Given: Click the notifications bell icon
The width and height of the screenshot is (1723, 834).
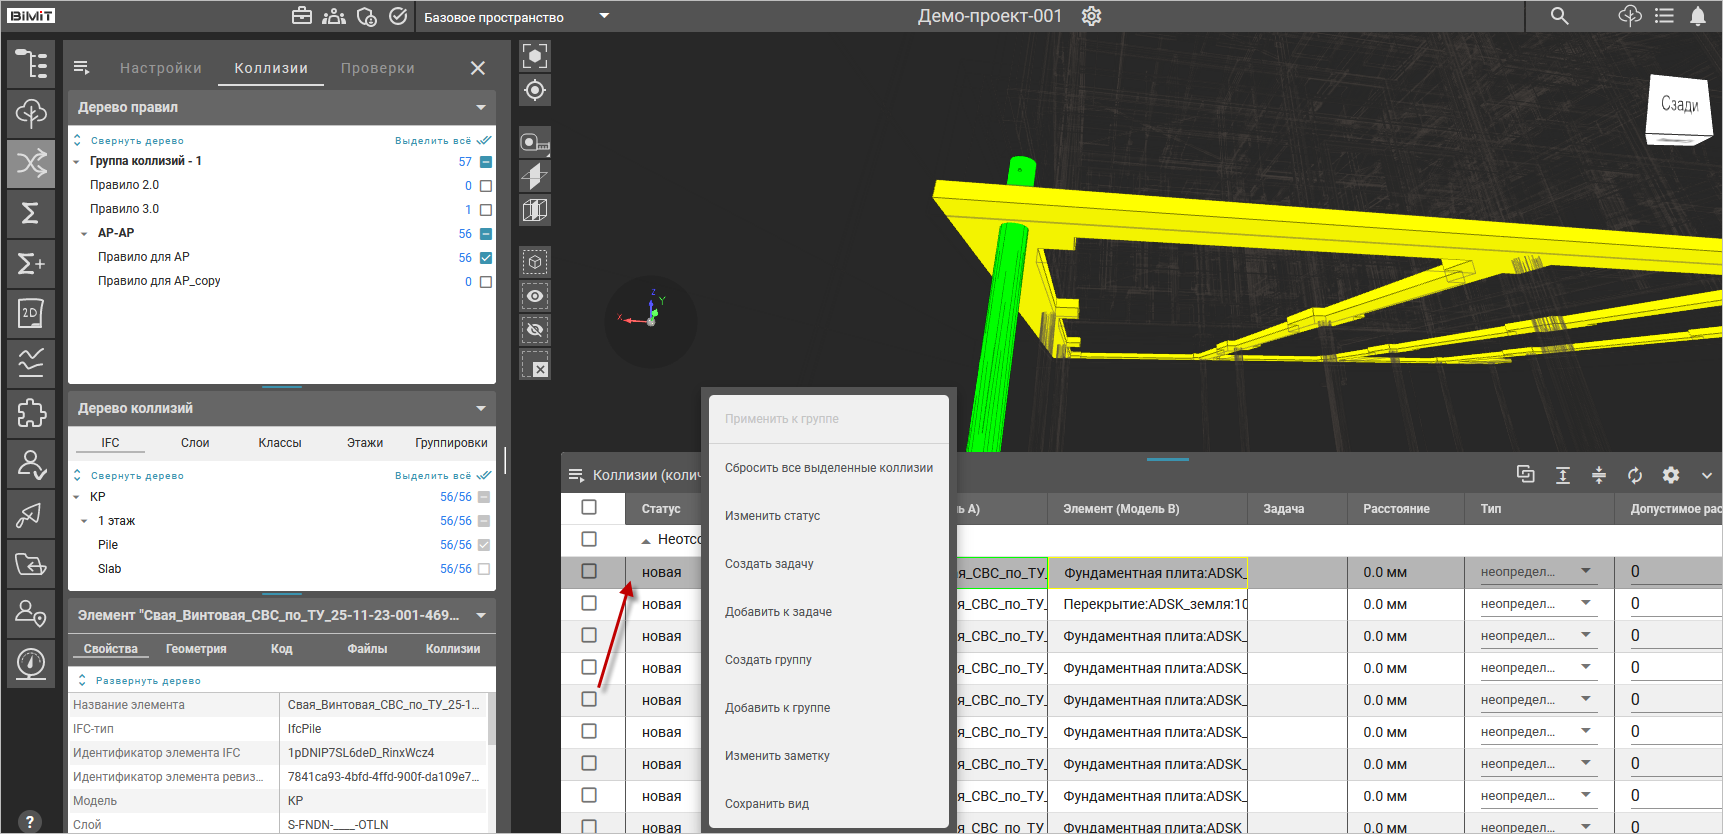Looking at the screenshot, I should coord(1698,16).
